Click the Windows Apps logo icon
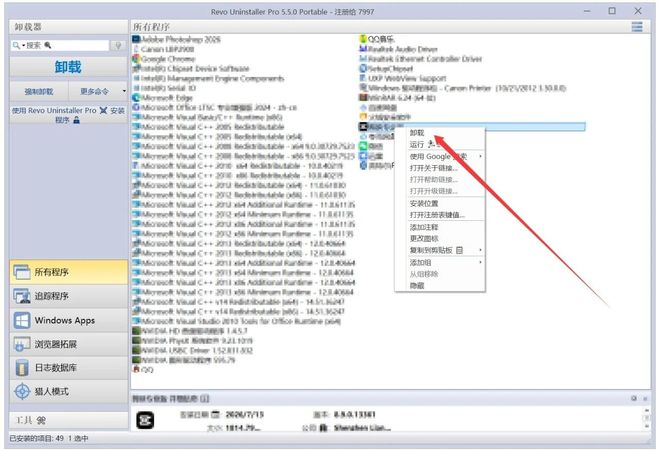The image size is (660, 451). [x=21, y=320]
